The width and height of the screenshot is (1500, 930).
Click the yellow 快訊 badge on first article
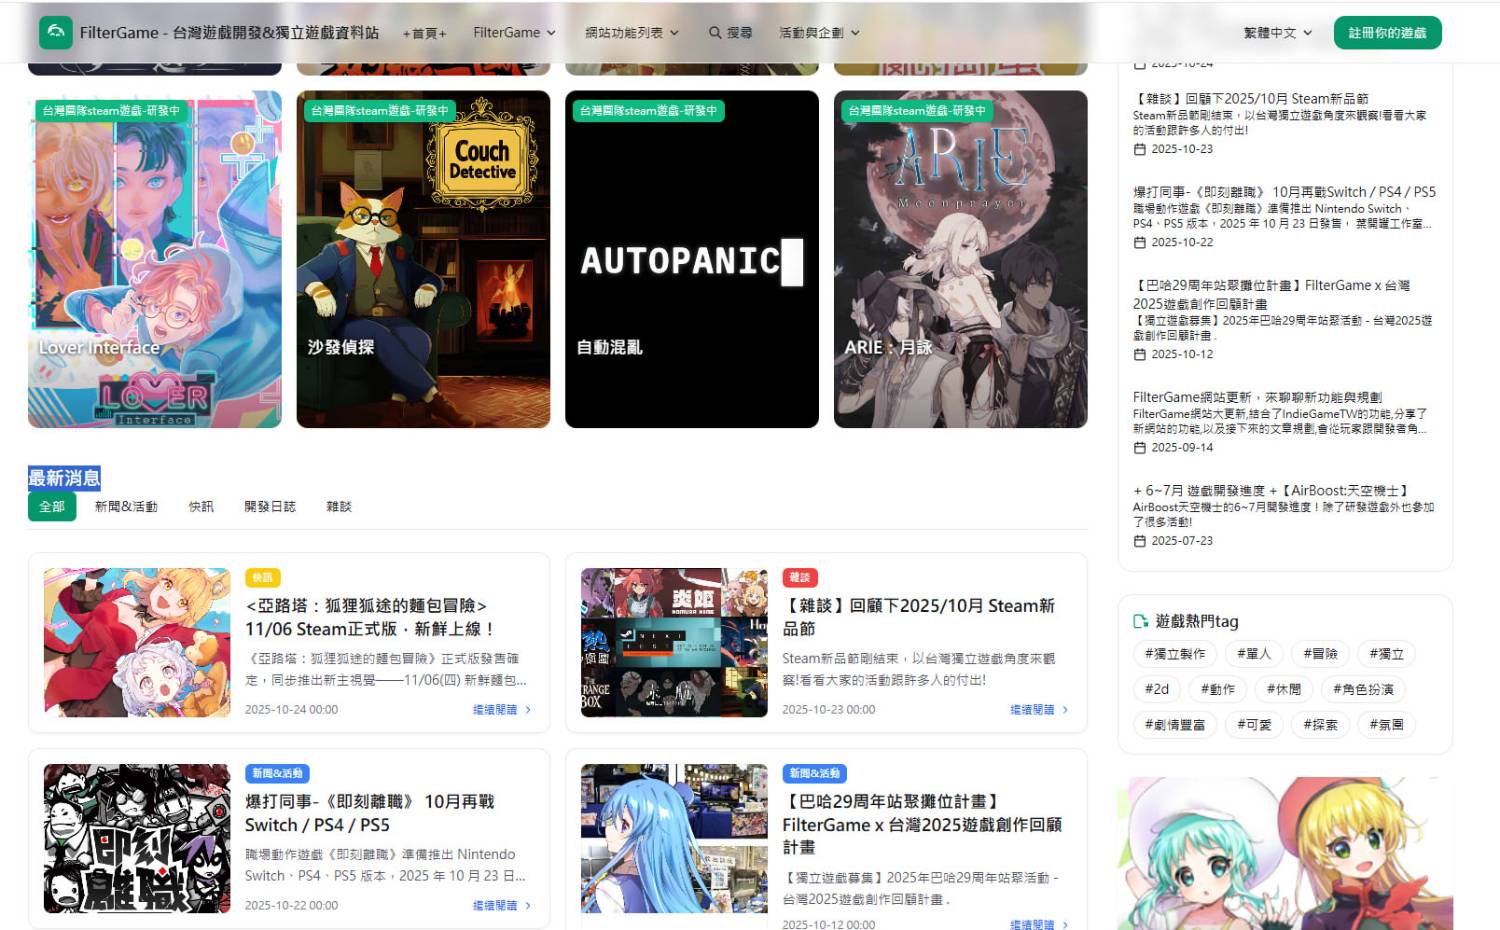(x=263, y=577)
